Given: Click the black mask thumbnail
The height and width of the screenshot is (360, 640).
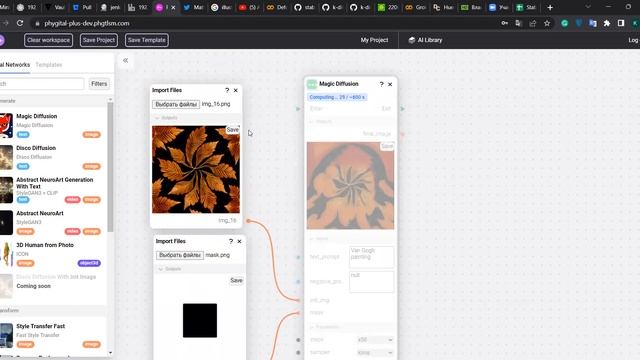Looking at the screenshot, I should tap(200, 320).
